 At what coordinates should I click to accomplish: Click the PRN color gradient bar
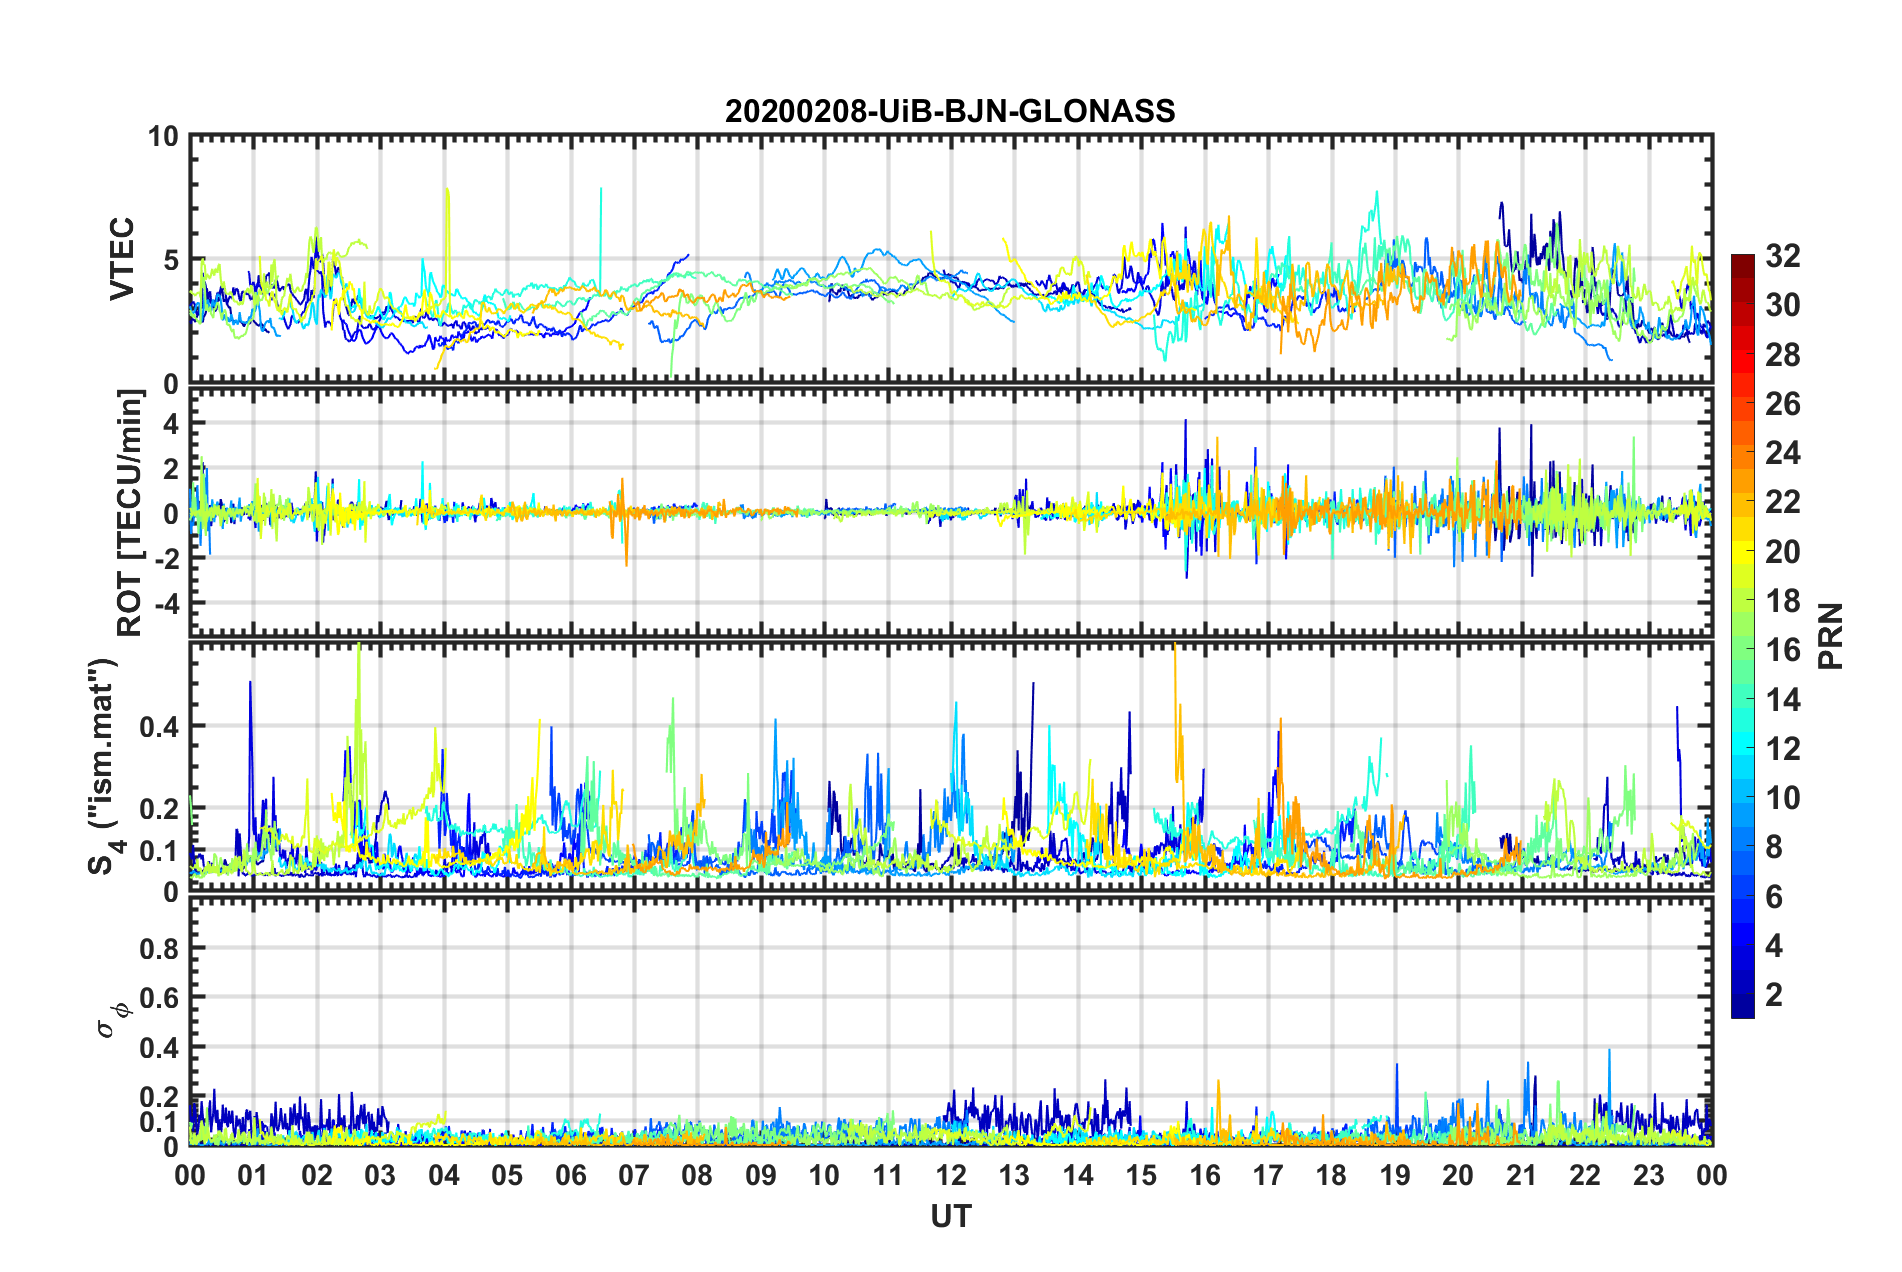point(1742,636)
